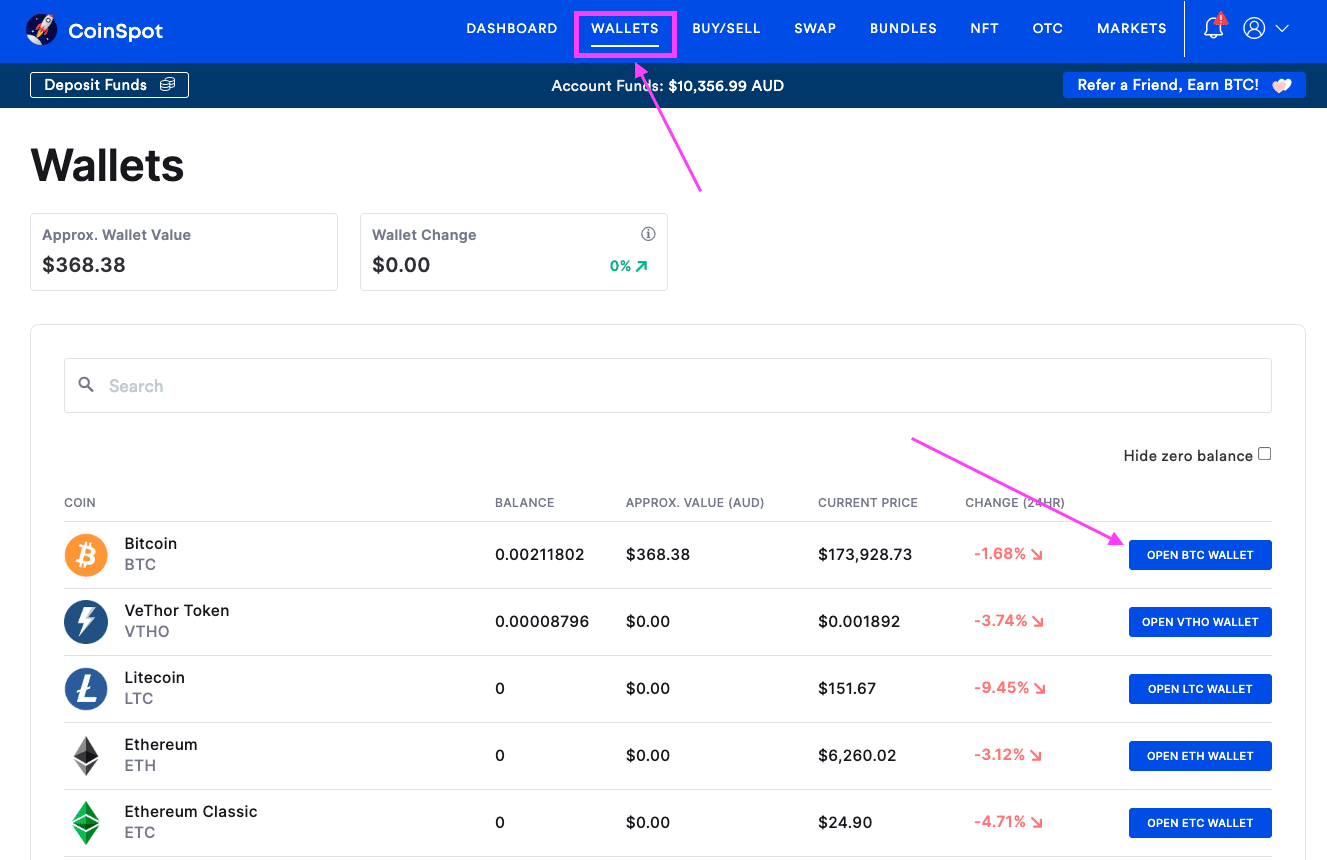Click the COIN column header

(80, 503)
